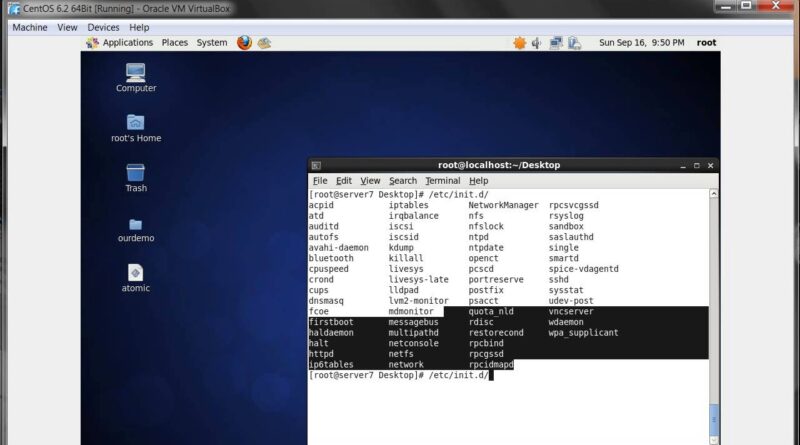Click the 'lvm2-monitor' entry in terminal
Image resolution: width=800 pixels, height=445 pixels.
click(418, 301)
